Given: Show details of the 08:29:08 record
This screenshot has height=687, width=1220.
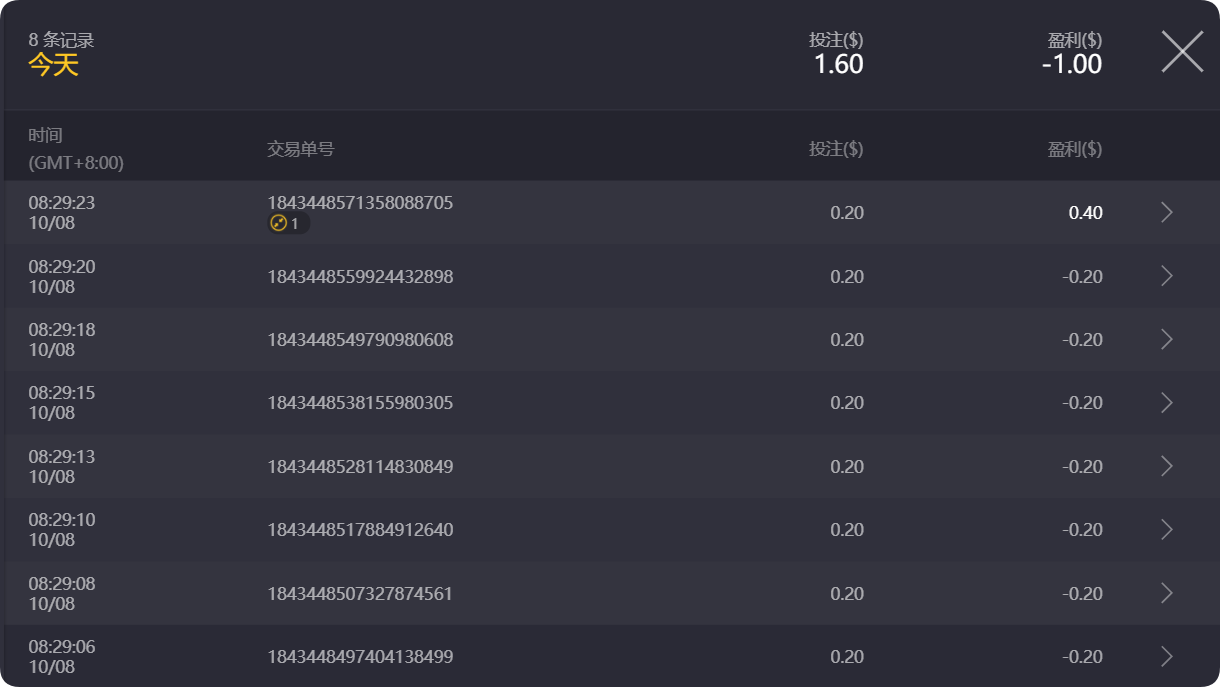Looking at the screenshot, I should pos(1166,593).
